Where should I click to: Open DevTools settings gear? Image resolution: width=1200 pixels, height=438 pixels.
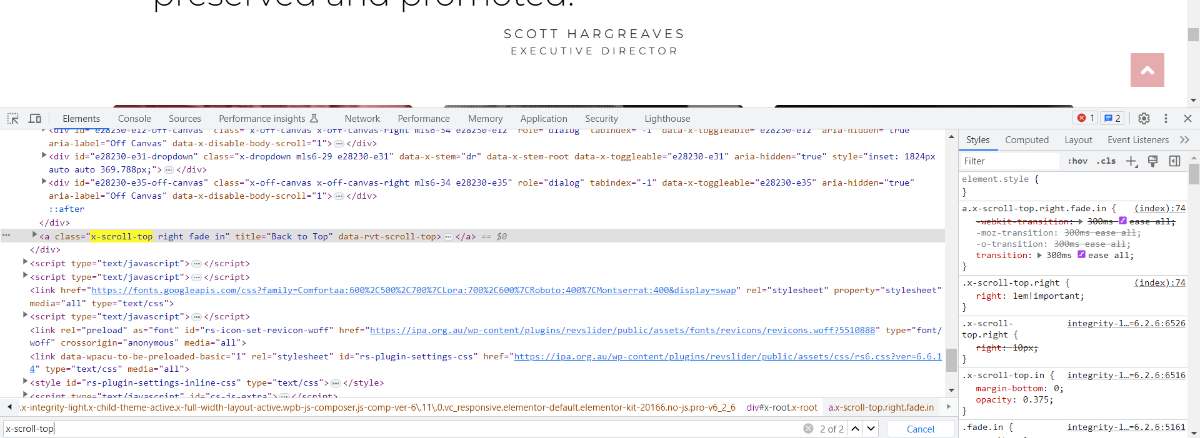pyautogui.click(x=1144, y=118)
